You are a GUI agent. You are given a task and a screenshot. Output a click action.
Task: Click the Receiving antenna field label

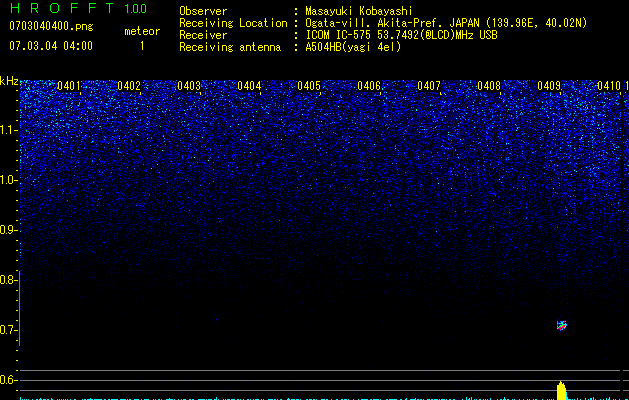pyautogui.click(x=230, y=47)
